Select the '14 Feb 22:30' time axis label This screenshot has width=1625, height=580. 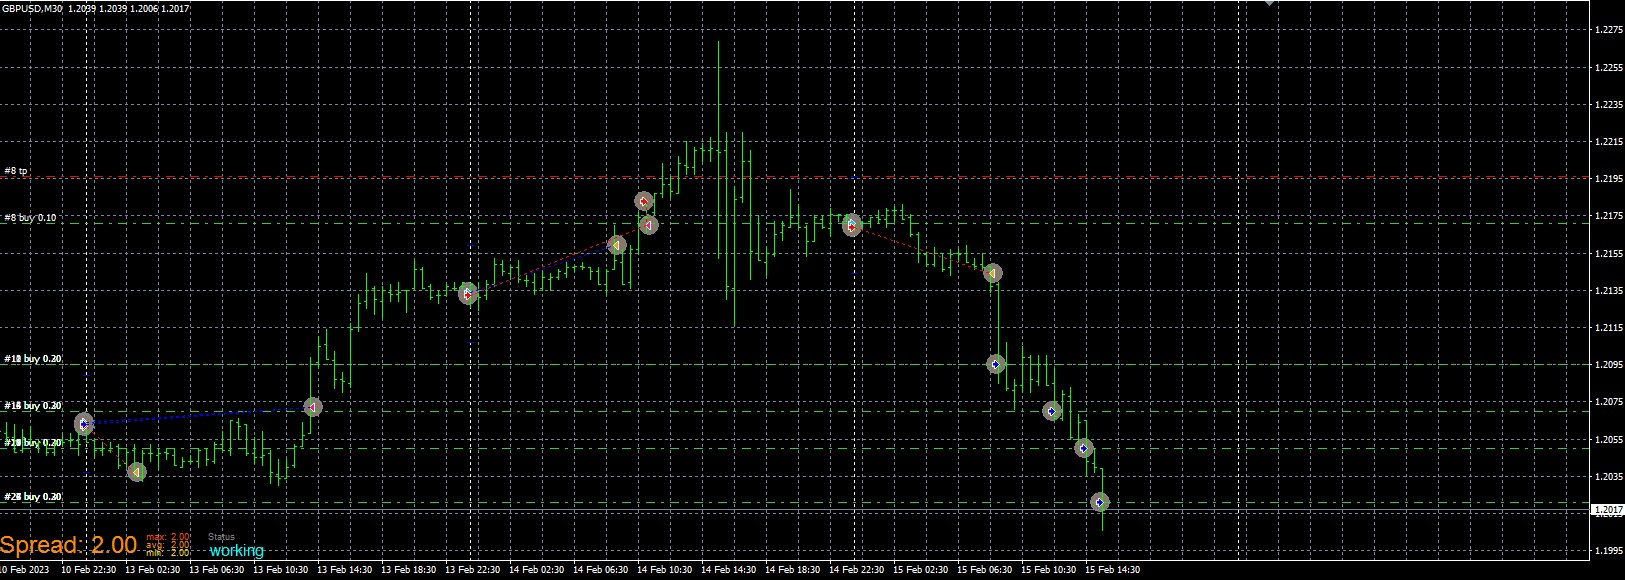coord(857,570)
